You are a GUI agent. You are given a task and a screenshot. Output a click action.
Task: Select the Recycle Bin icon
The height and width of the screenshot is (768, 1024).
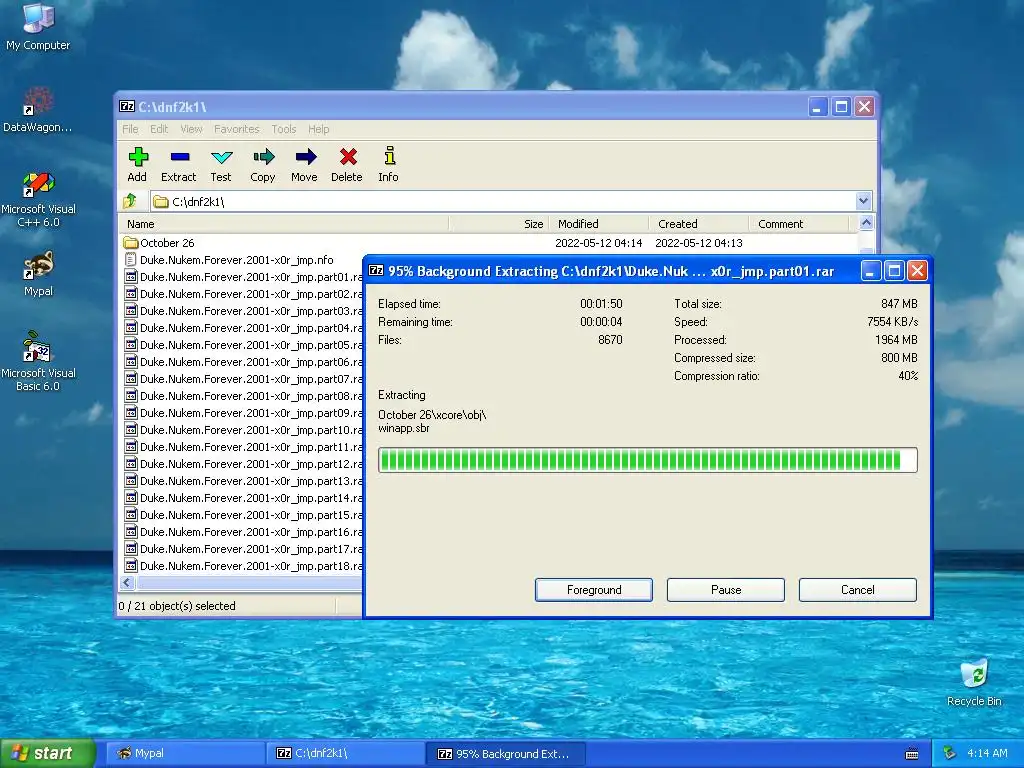point(974,682)
